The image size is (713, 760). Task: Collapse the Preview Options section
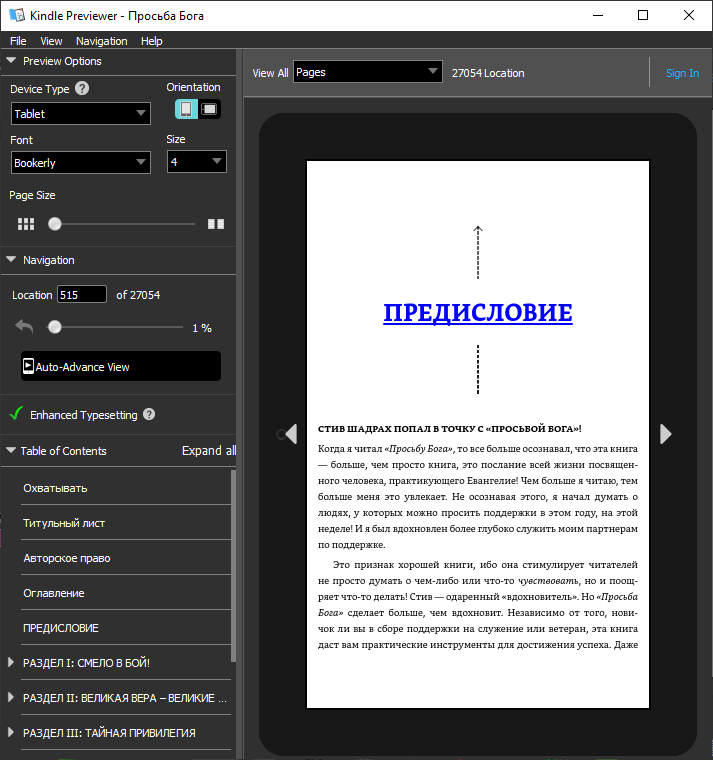pyautogui.click(x=11, y=61)
